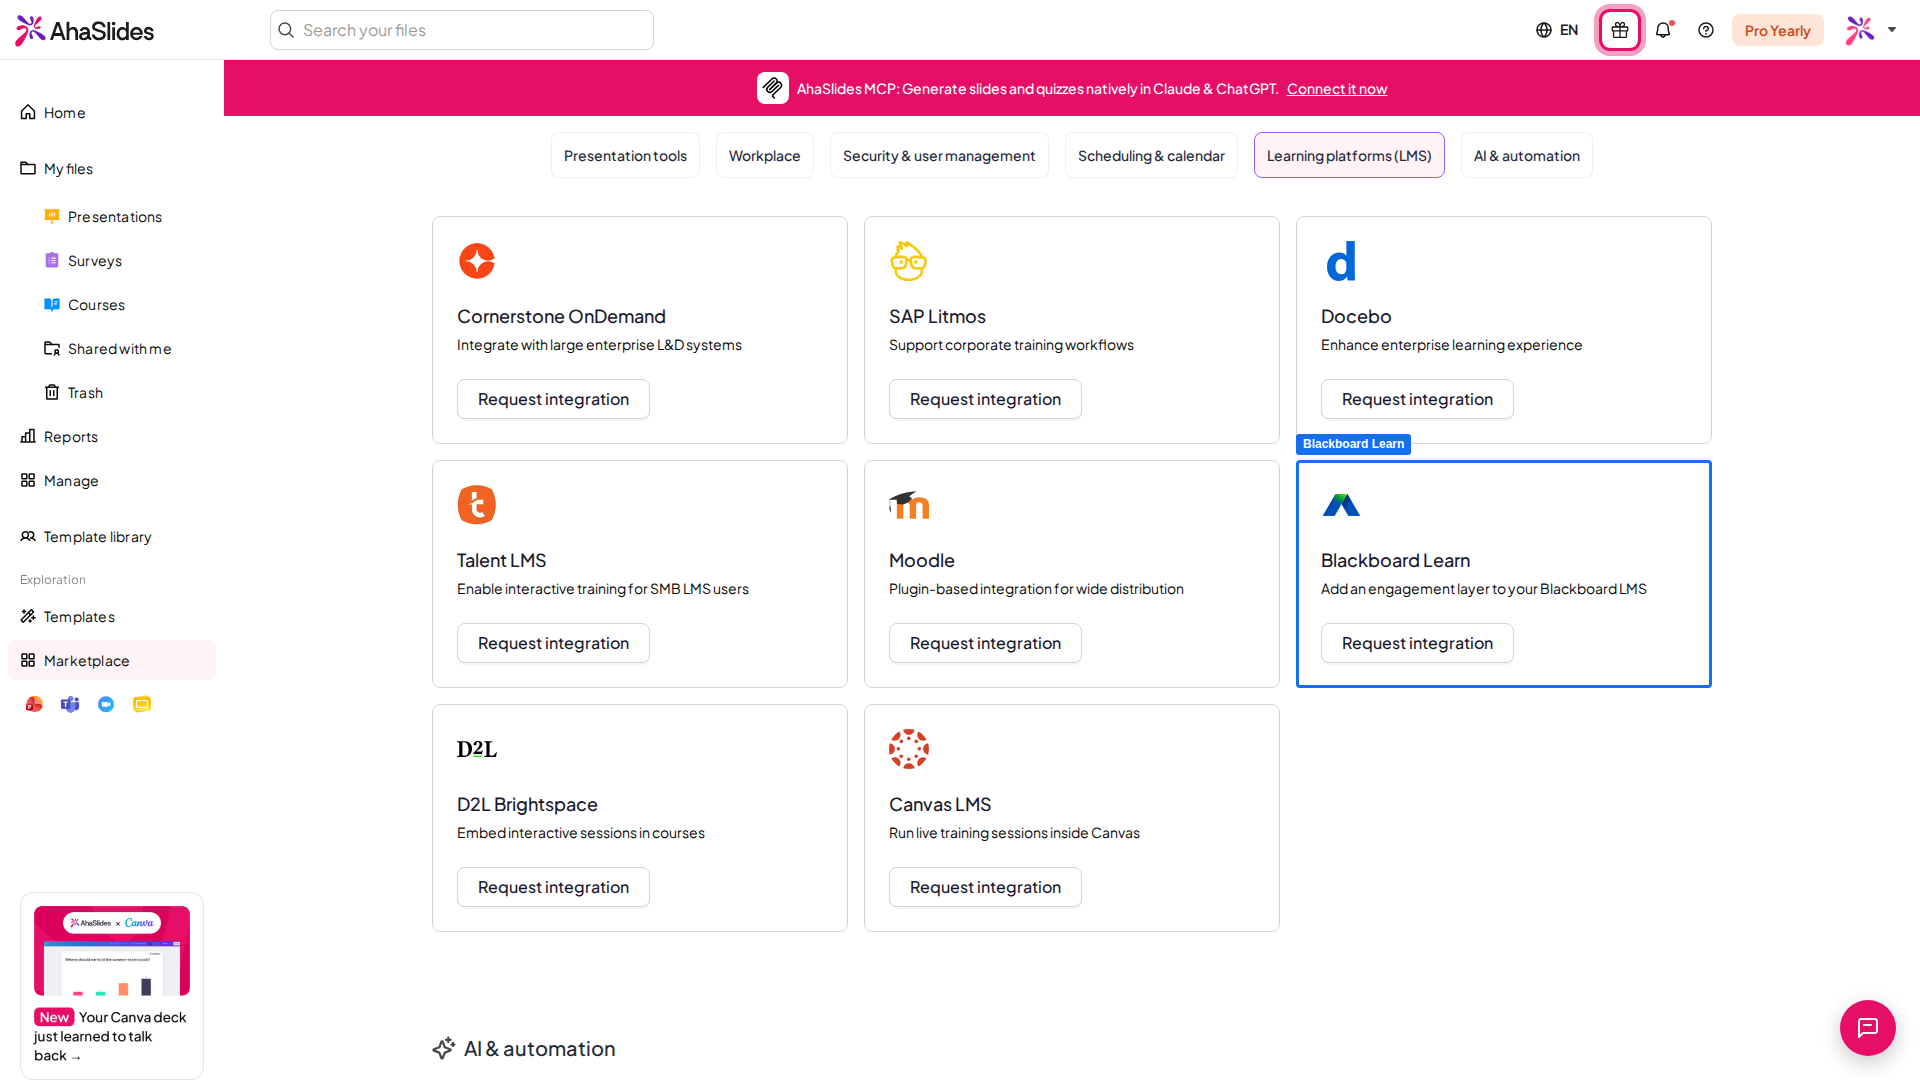Click the Zoom icon in sidebar

[x=106, y=704]
